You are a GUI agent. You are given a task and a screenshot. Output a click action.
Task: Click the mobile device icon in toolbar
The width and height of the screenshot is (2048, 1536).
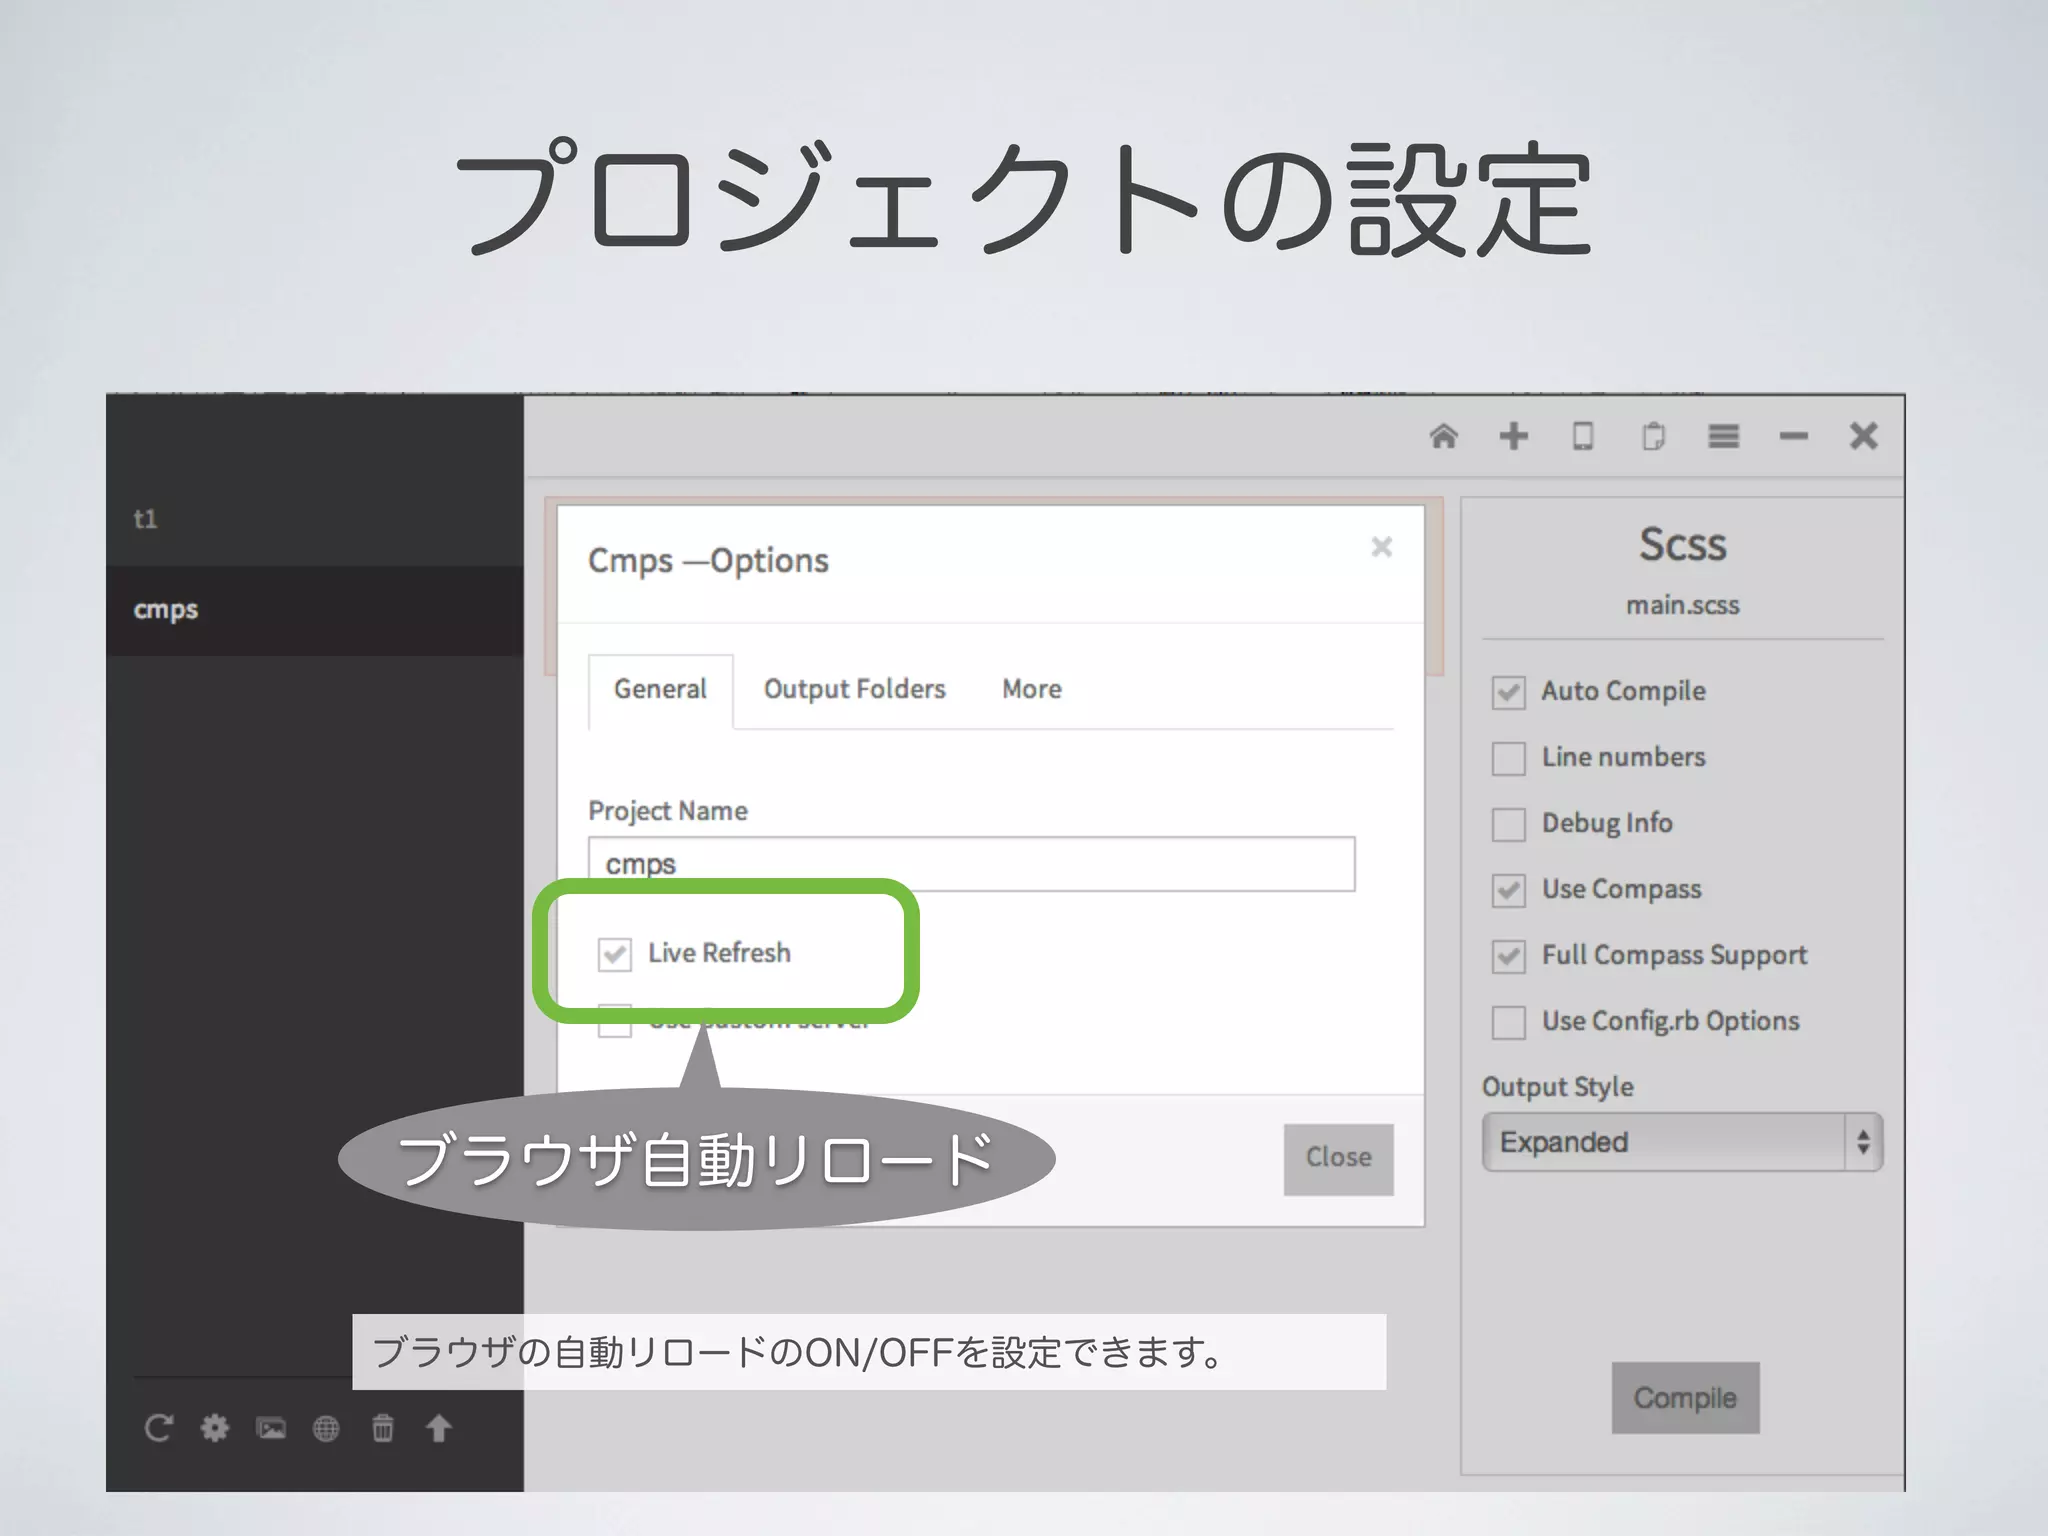(1583, 436)
